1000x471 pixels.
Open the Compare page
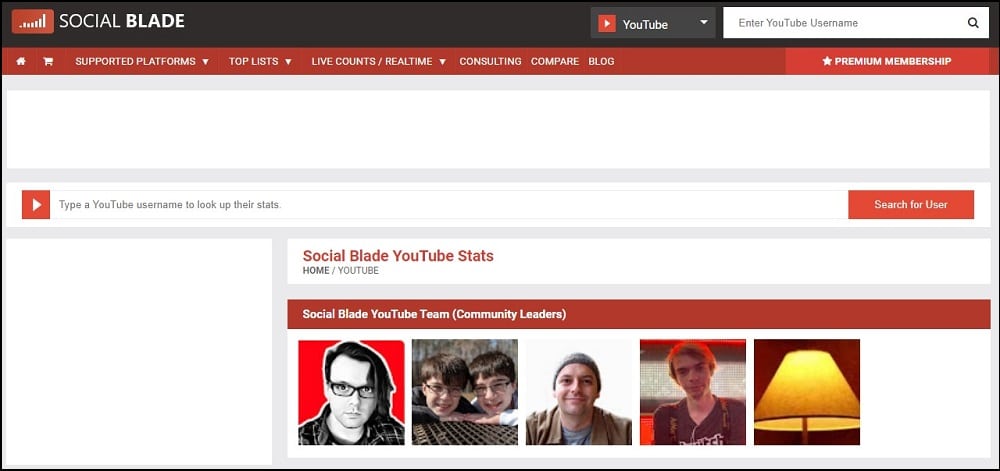(x=555, y=62)
